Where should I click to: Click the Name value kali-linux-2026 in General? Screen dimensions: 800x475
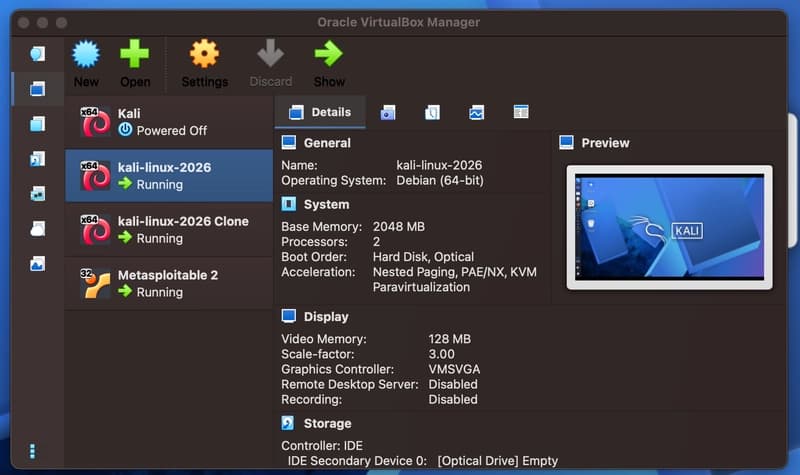coord(439,165)
